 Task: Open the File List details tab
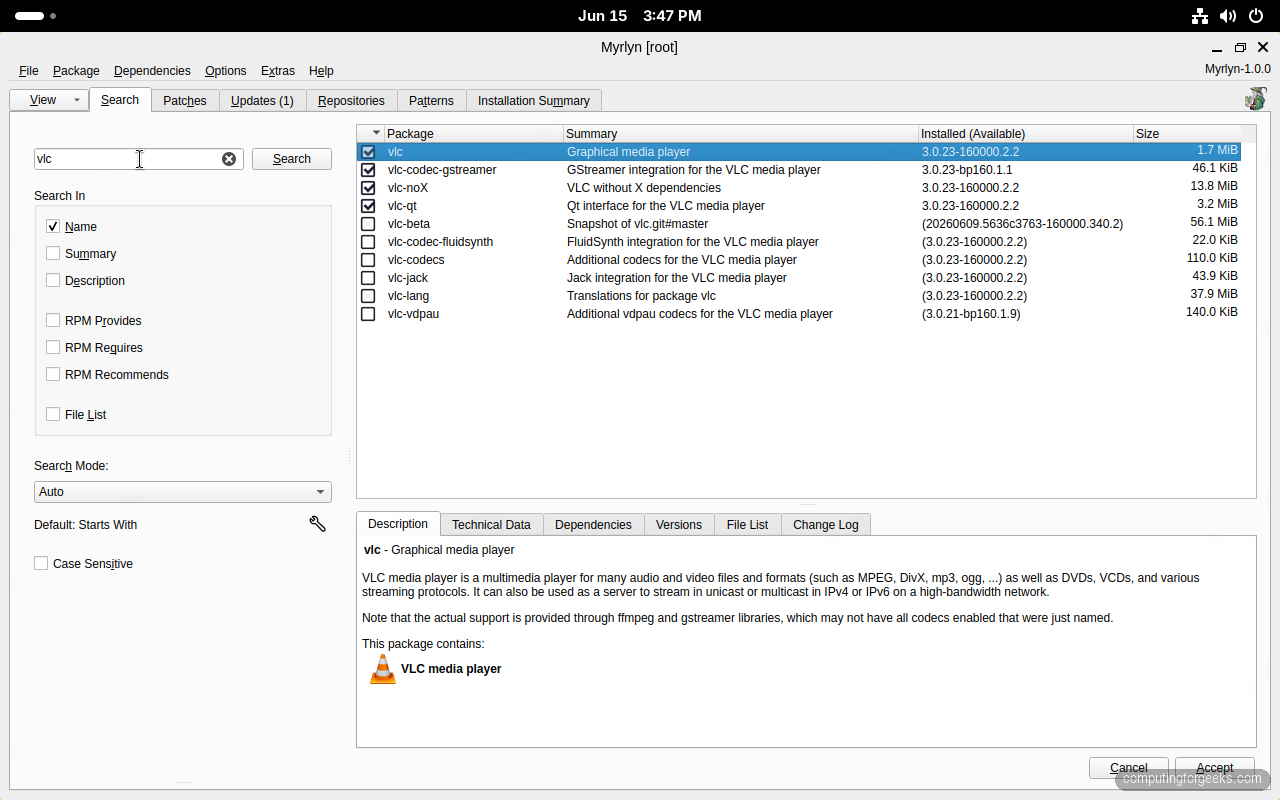pyautogui.click(x=747, y=525)
